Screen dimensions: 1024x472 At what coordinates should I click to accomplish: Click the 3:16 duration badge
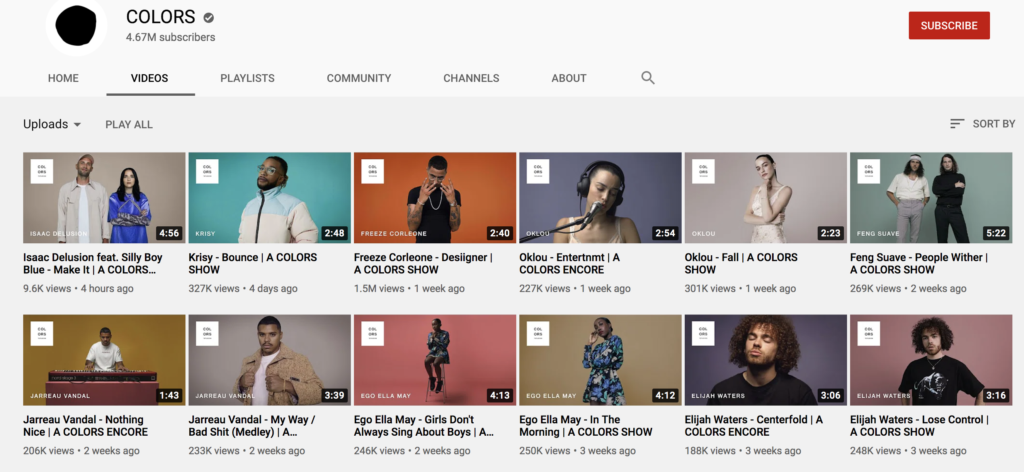pos(996,395)
